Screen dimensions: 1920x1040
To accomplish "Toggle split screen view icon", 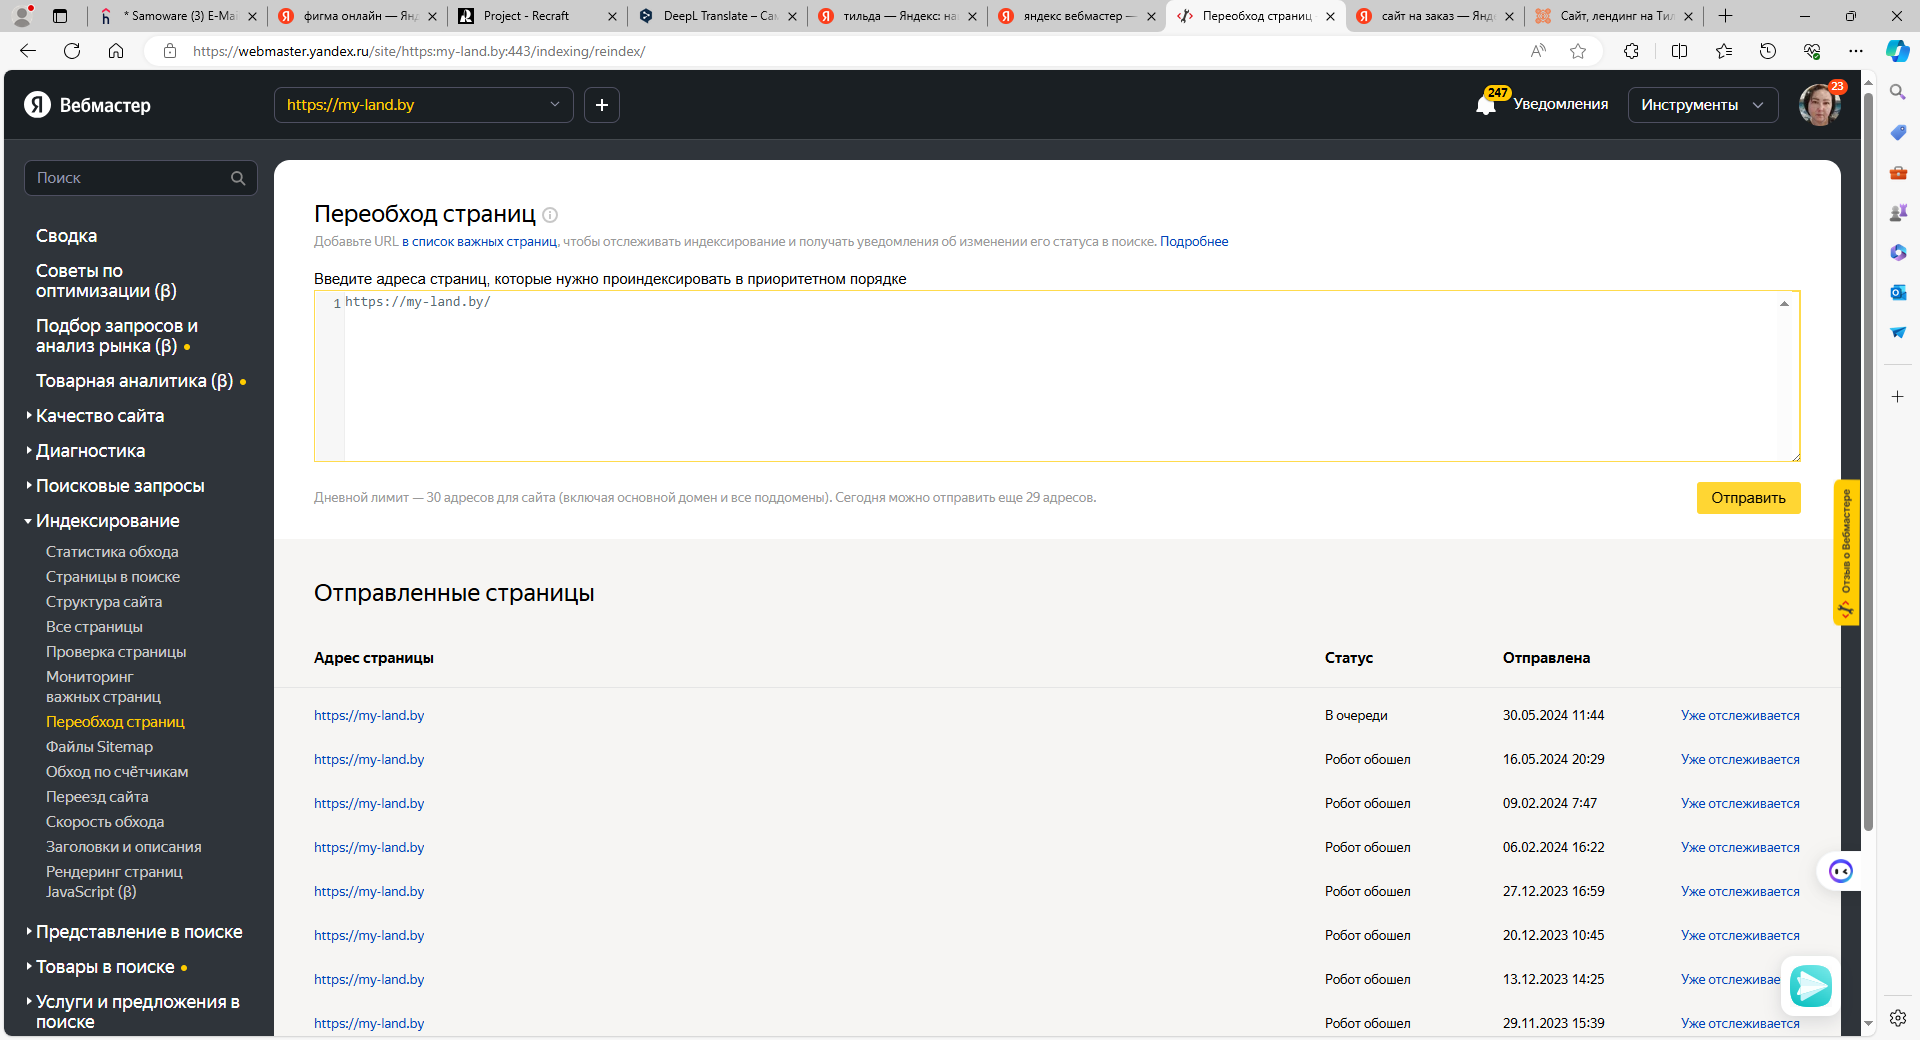I will point(1679,51).
